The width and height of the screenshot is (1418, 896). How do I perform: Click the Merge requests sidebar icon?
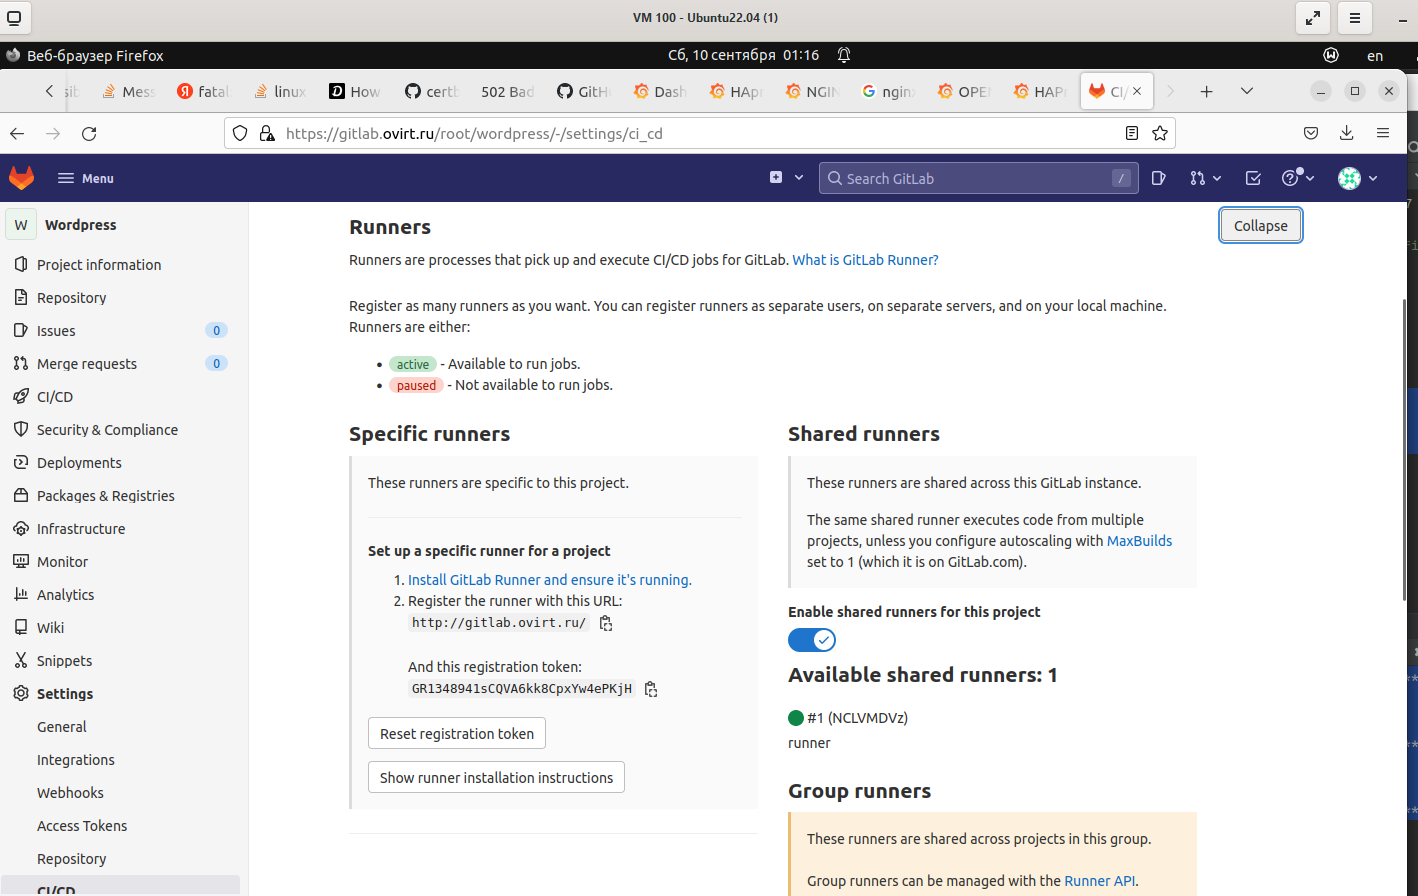pyautogui.click(x=20, y=363)
